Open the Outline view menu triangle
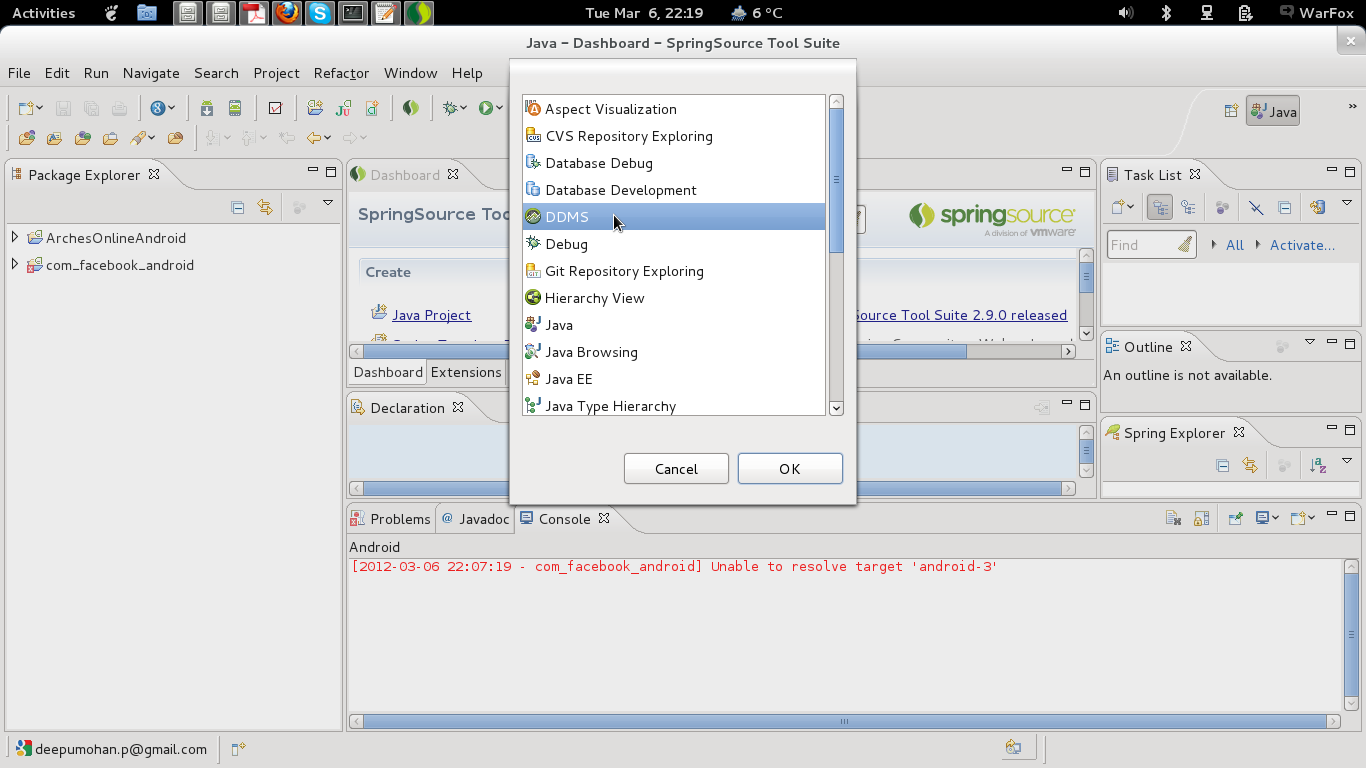 tap(1310, 342)
